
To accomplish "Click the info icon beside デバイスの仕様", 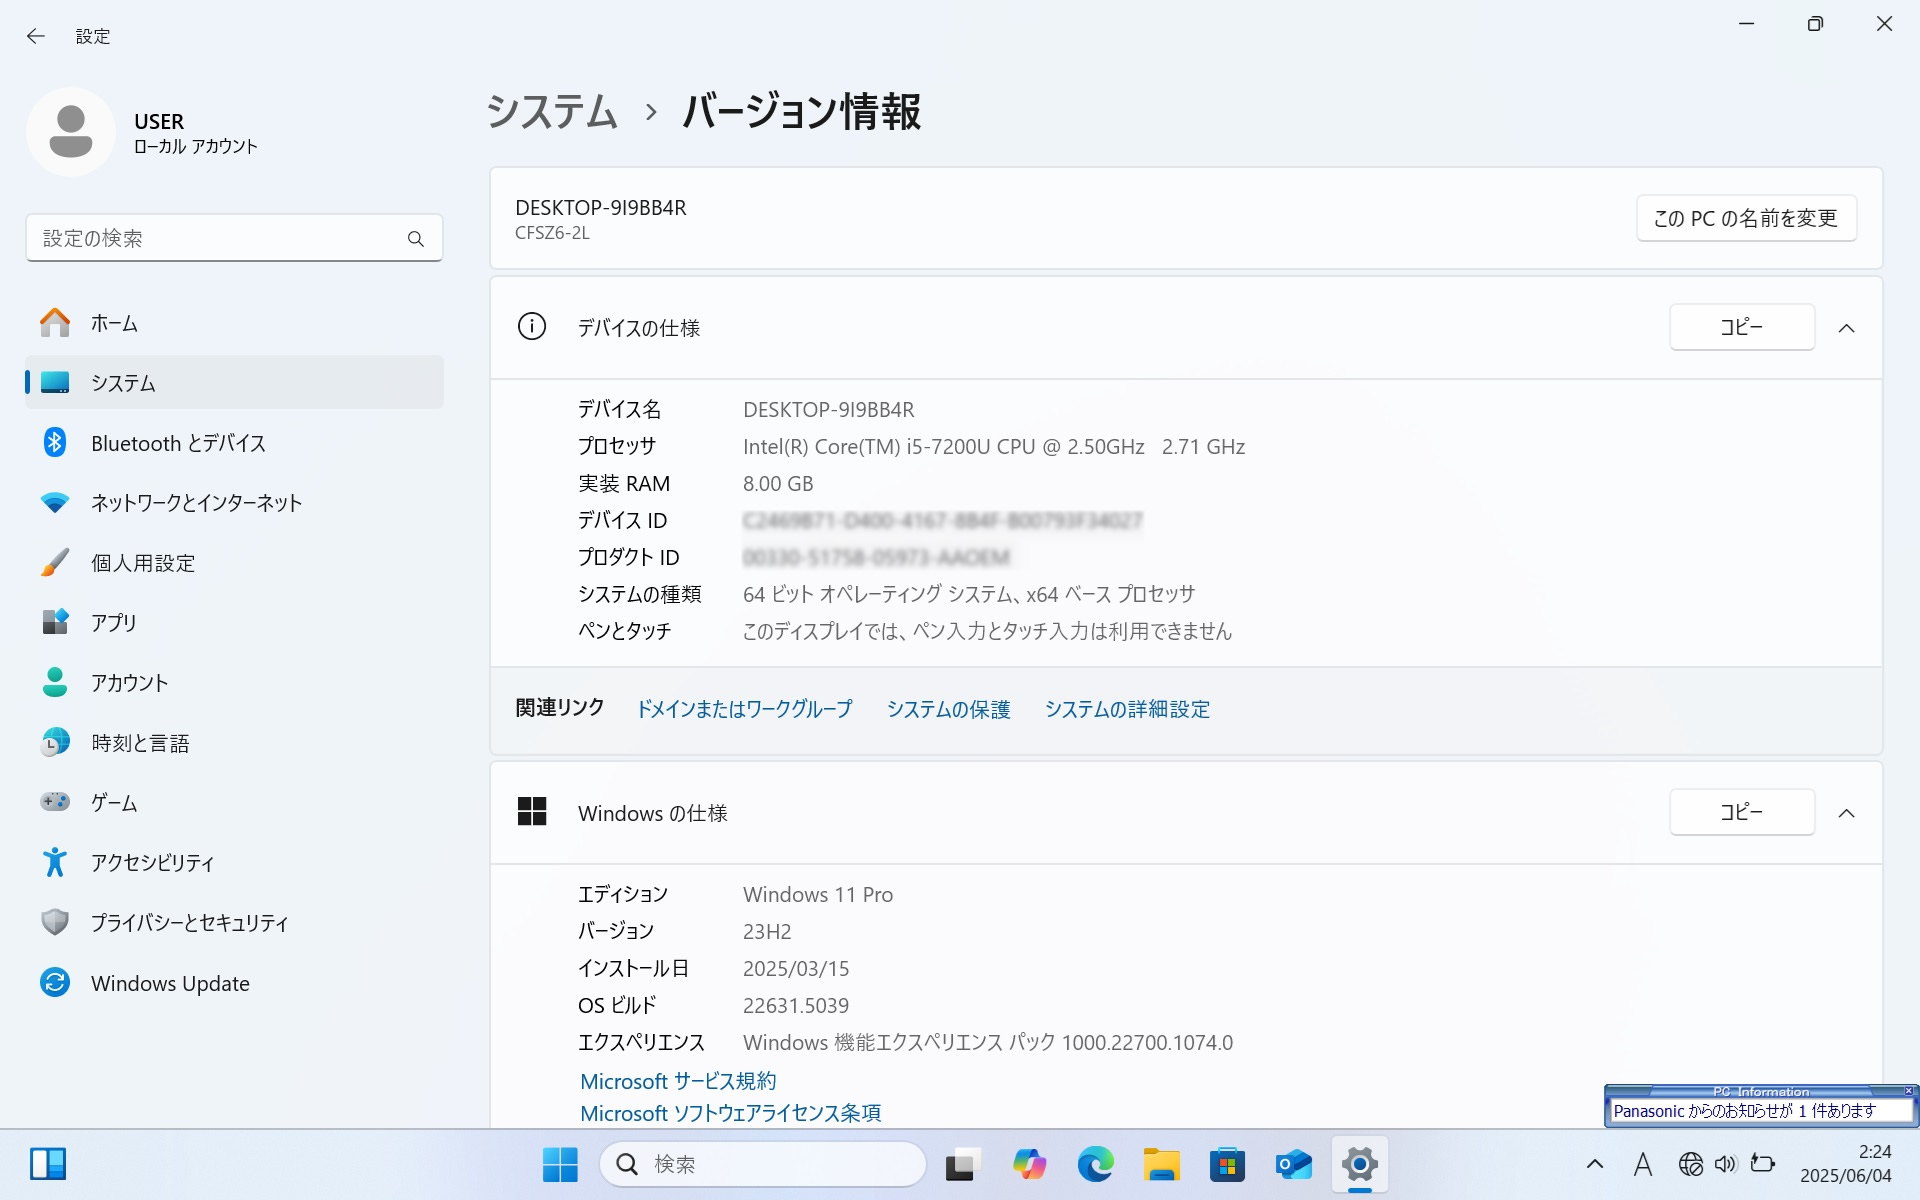I will (x=532, y=326).
